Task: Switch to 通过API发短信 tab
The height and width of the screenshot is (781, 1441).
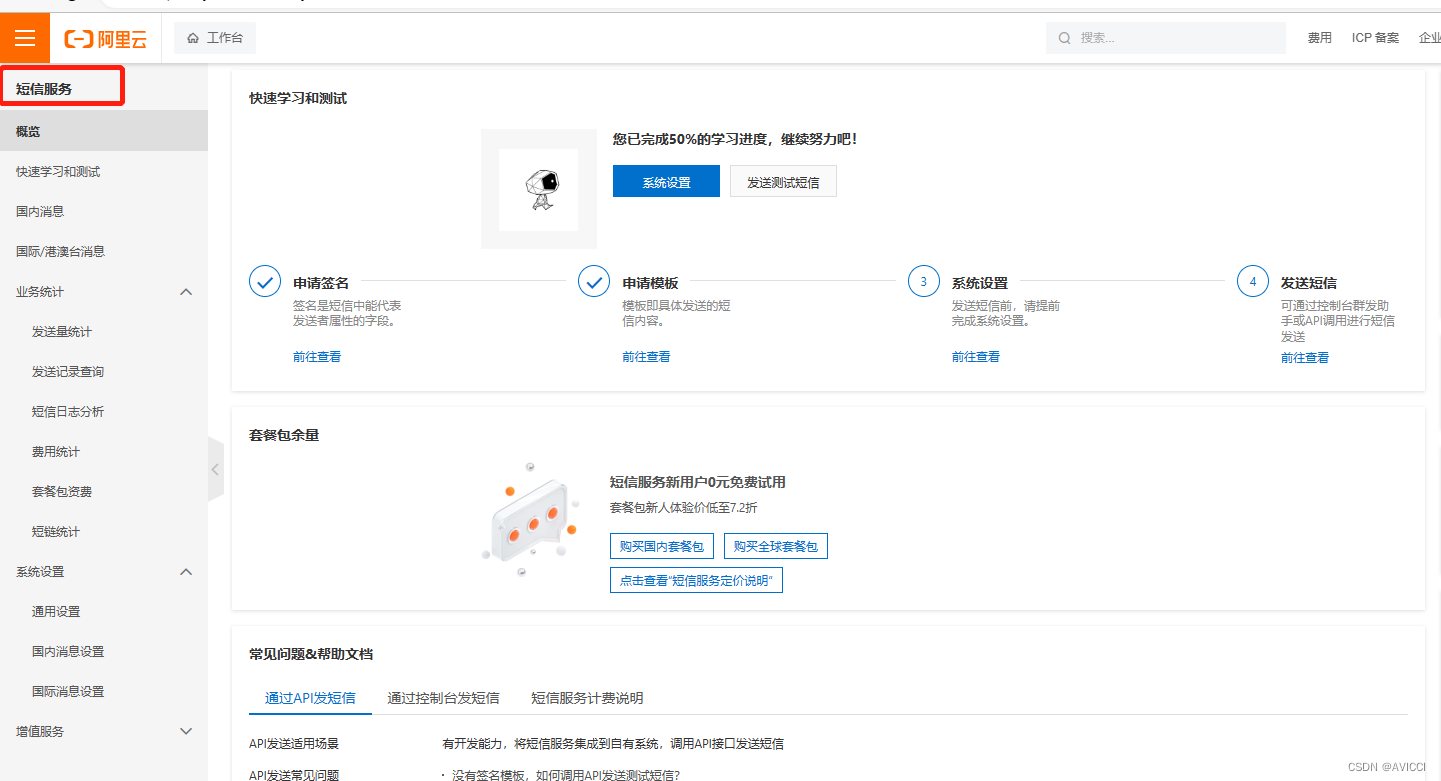Action: 310,698
